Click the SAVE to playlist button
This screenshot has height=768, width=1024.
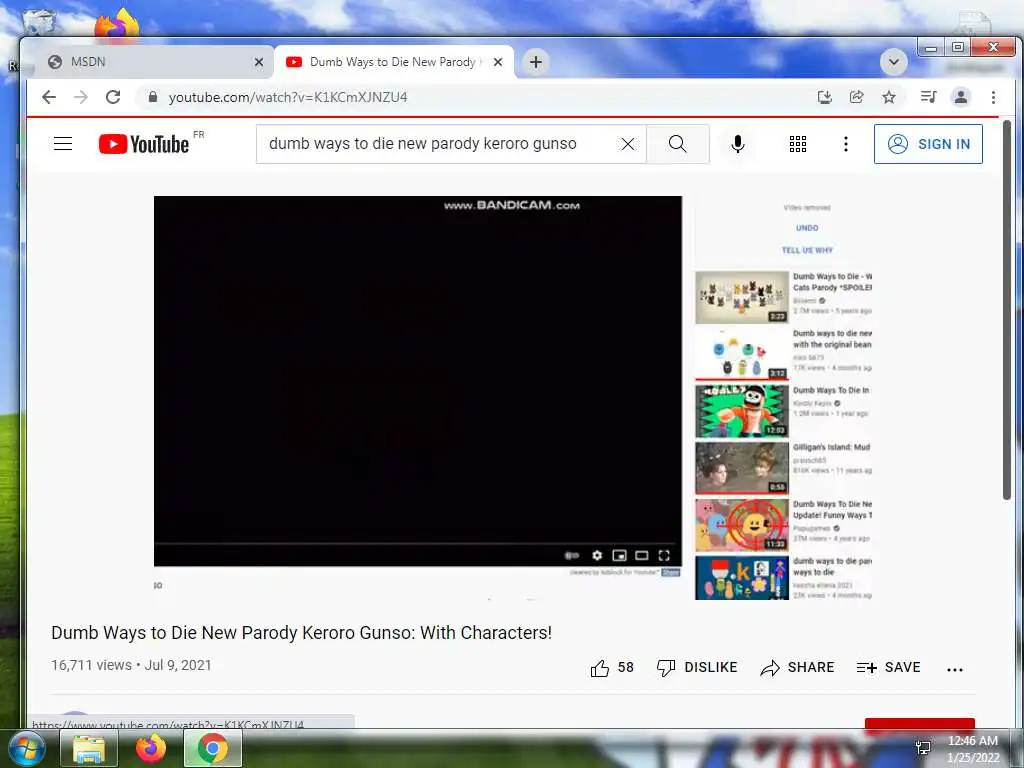888,667
